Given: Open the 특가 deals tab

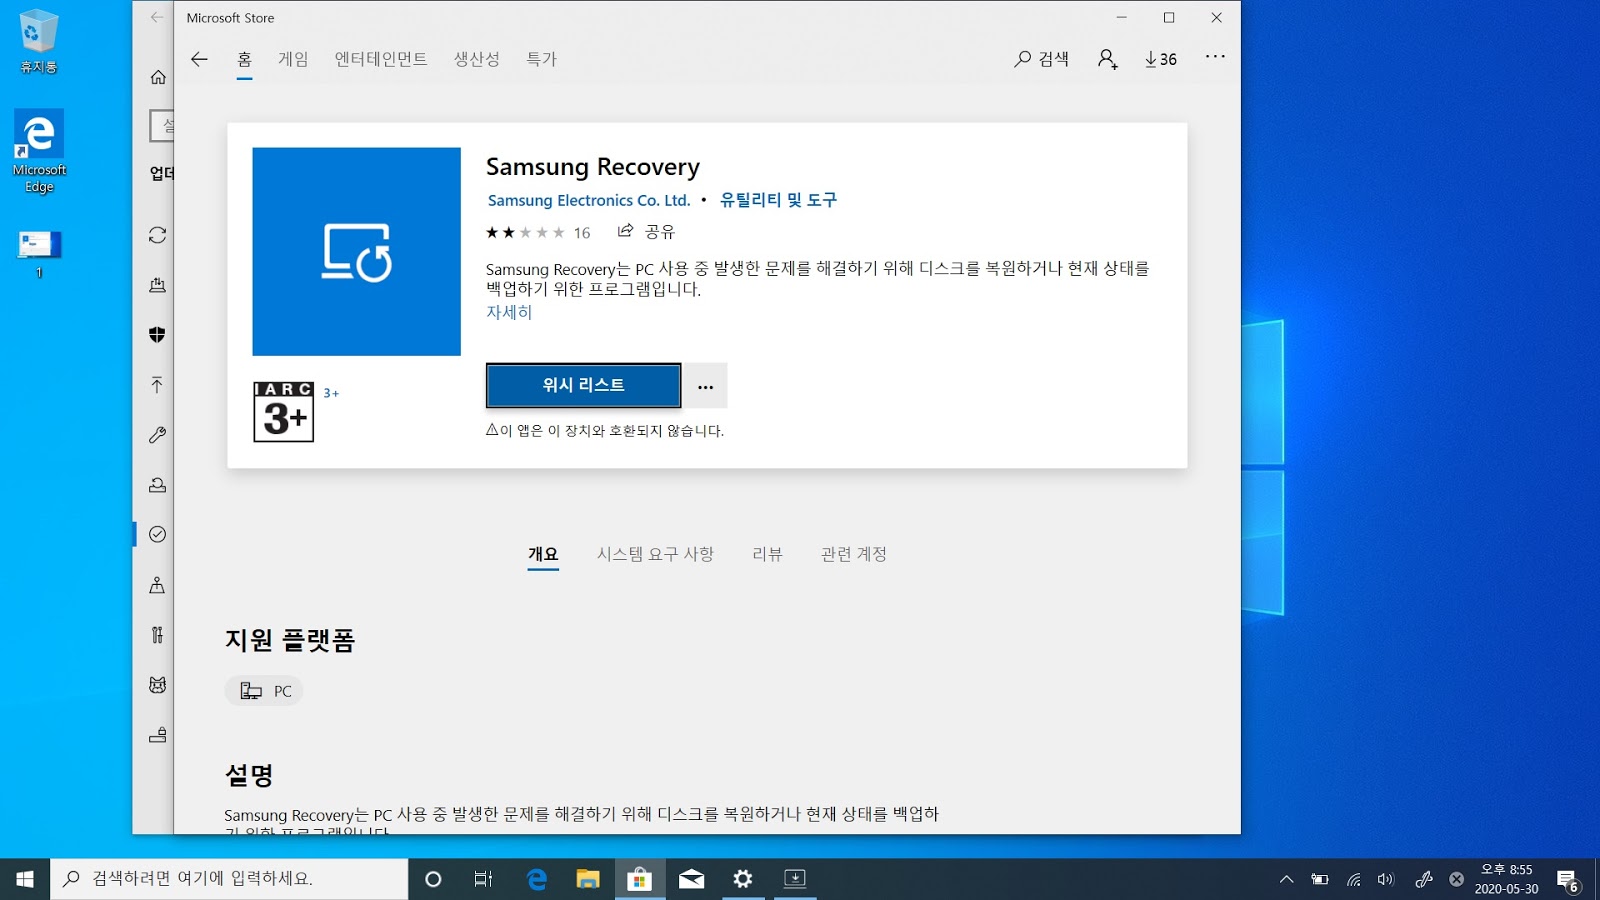Looking at the screenshot, I should click(x=541, y=59).
